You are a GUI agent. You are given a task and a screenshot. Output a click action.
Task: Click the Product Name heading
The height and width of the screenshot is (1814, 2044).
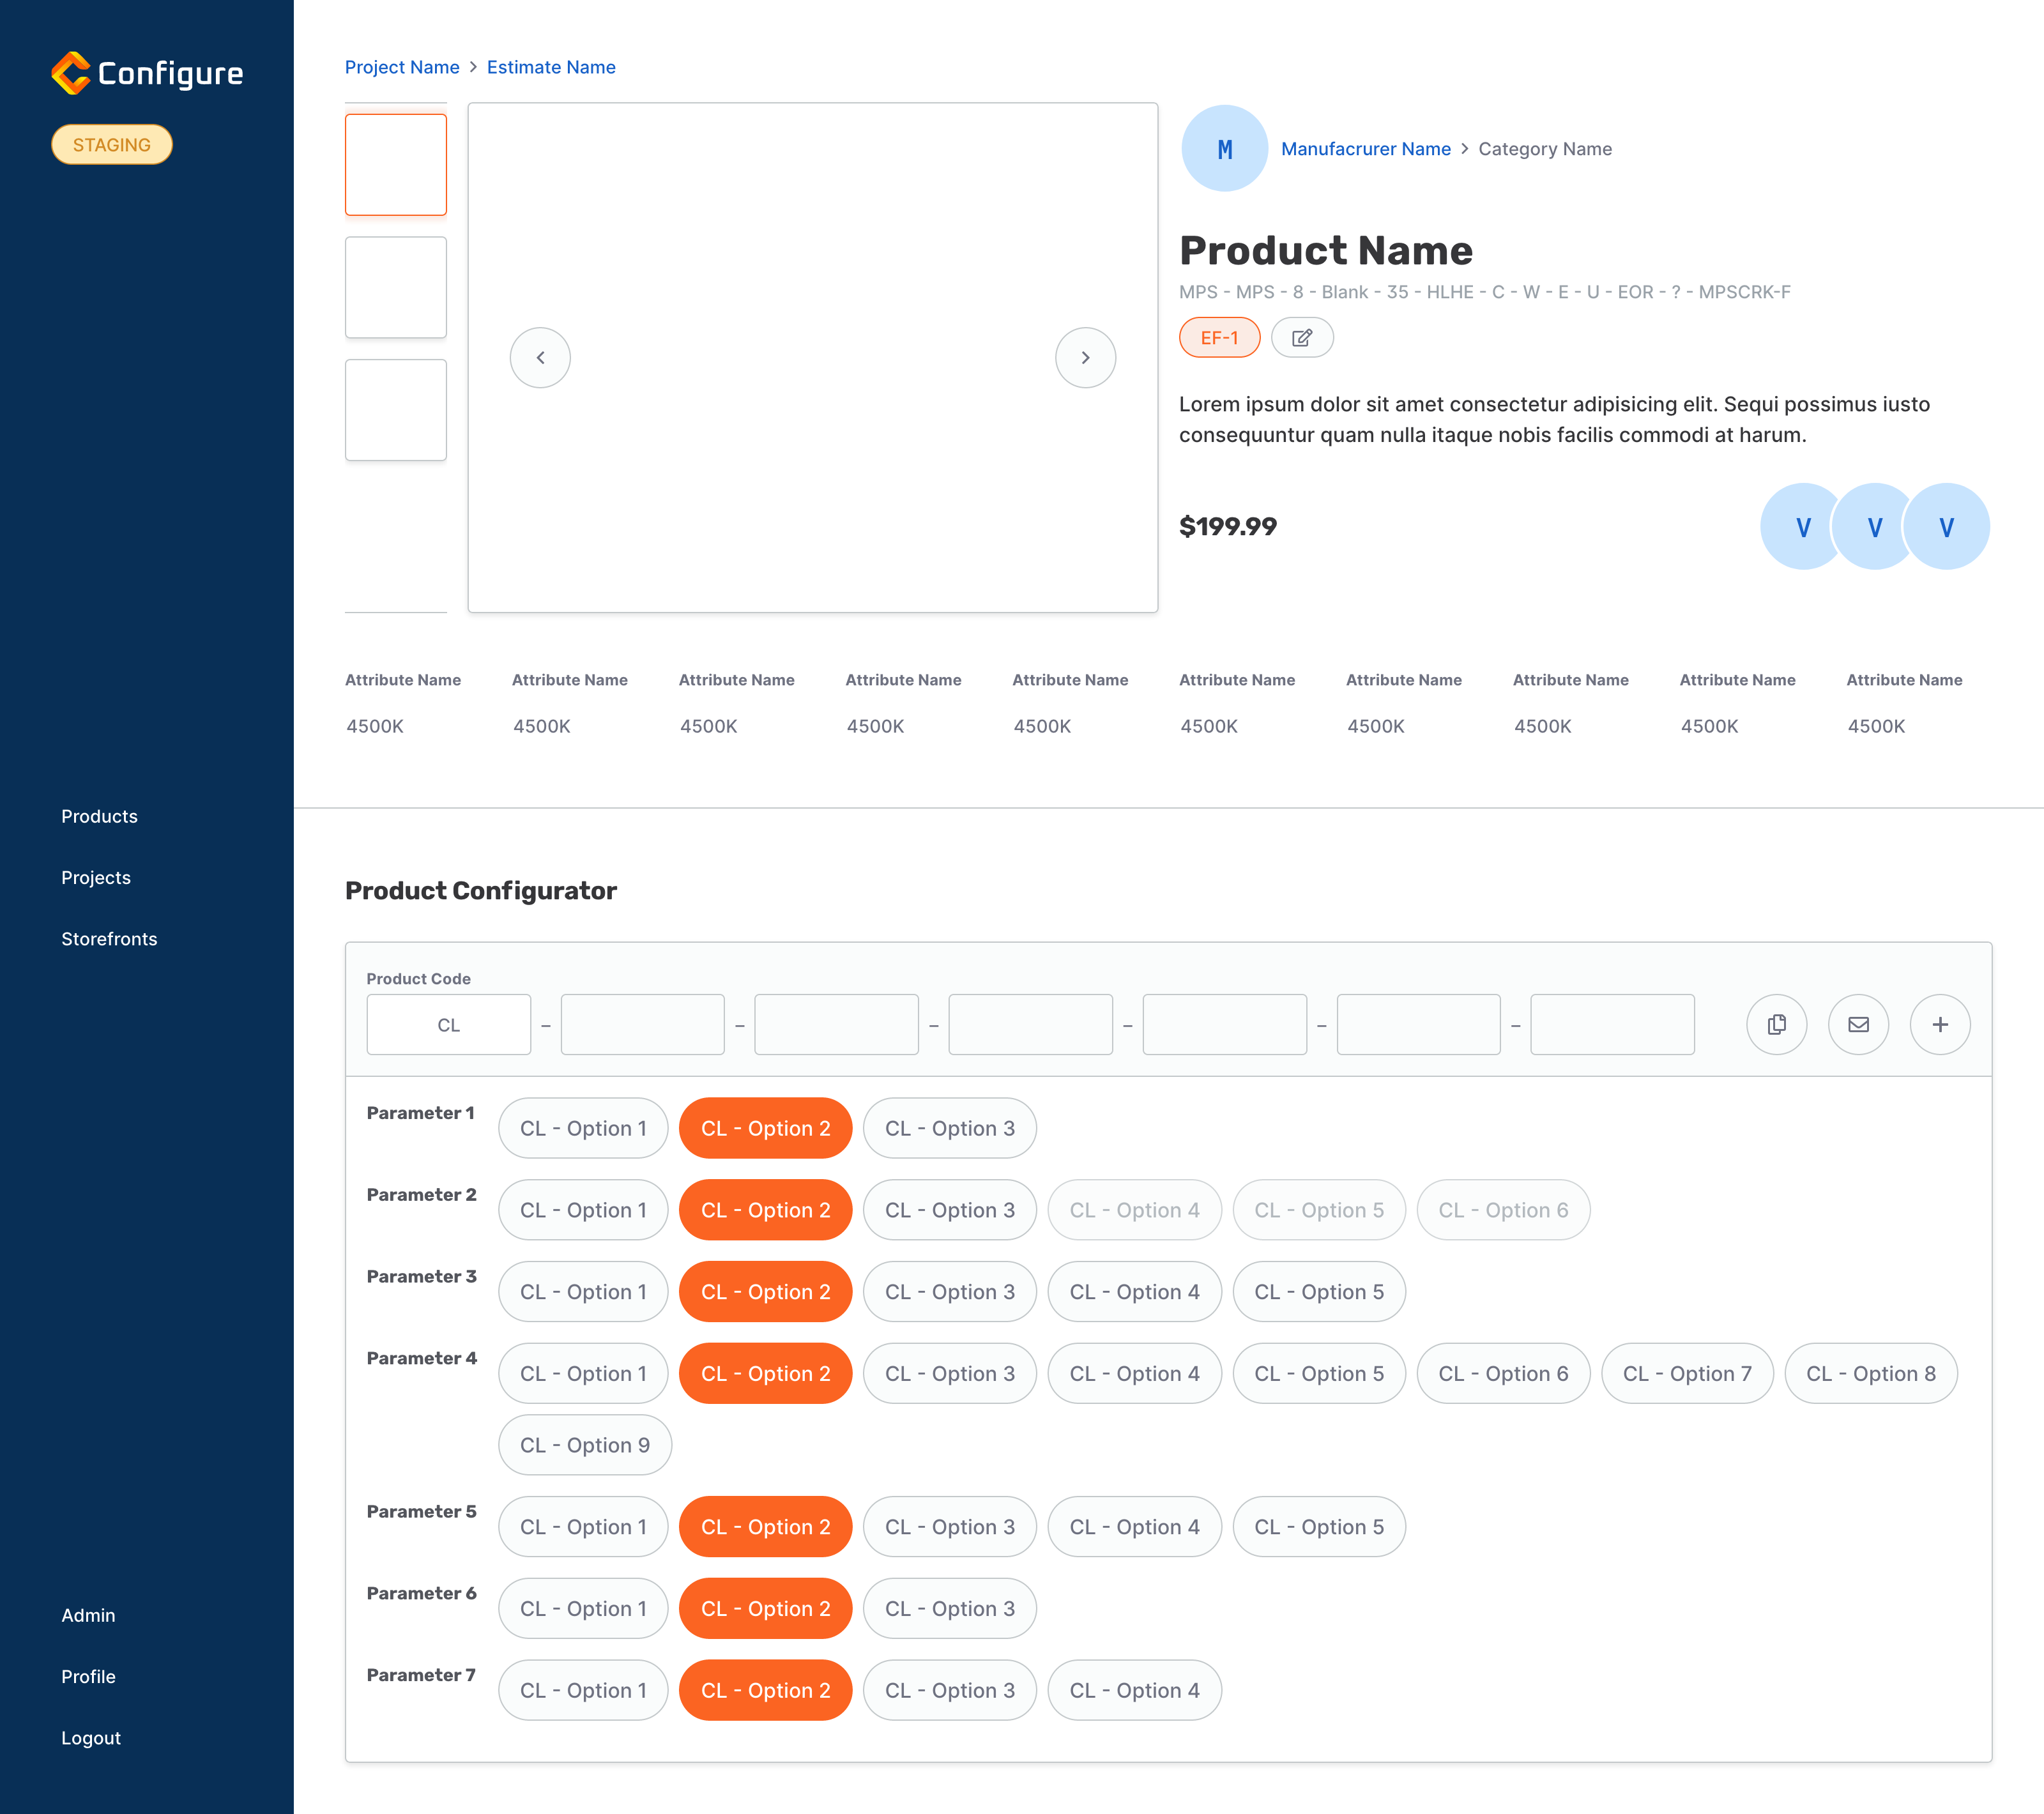tap(1326, 250)
